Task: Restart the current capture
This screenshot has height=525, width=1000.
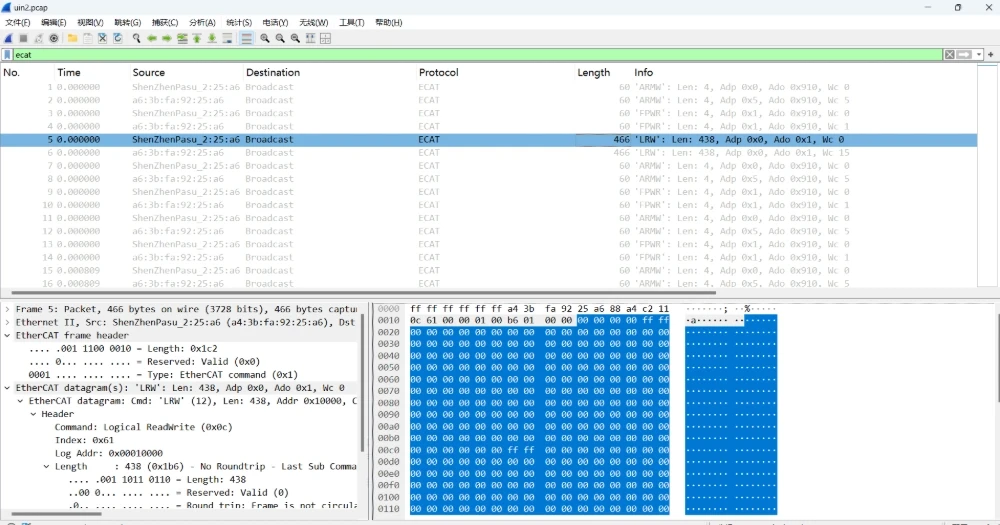Action: pos(39,38)
